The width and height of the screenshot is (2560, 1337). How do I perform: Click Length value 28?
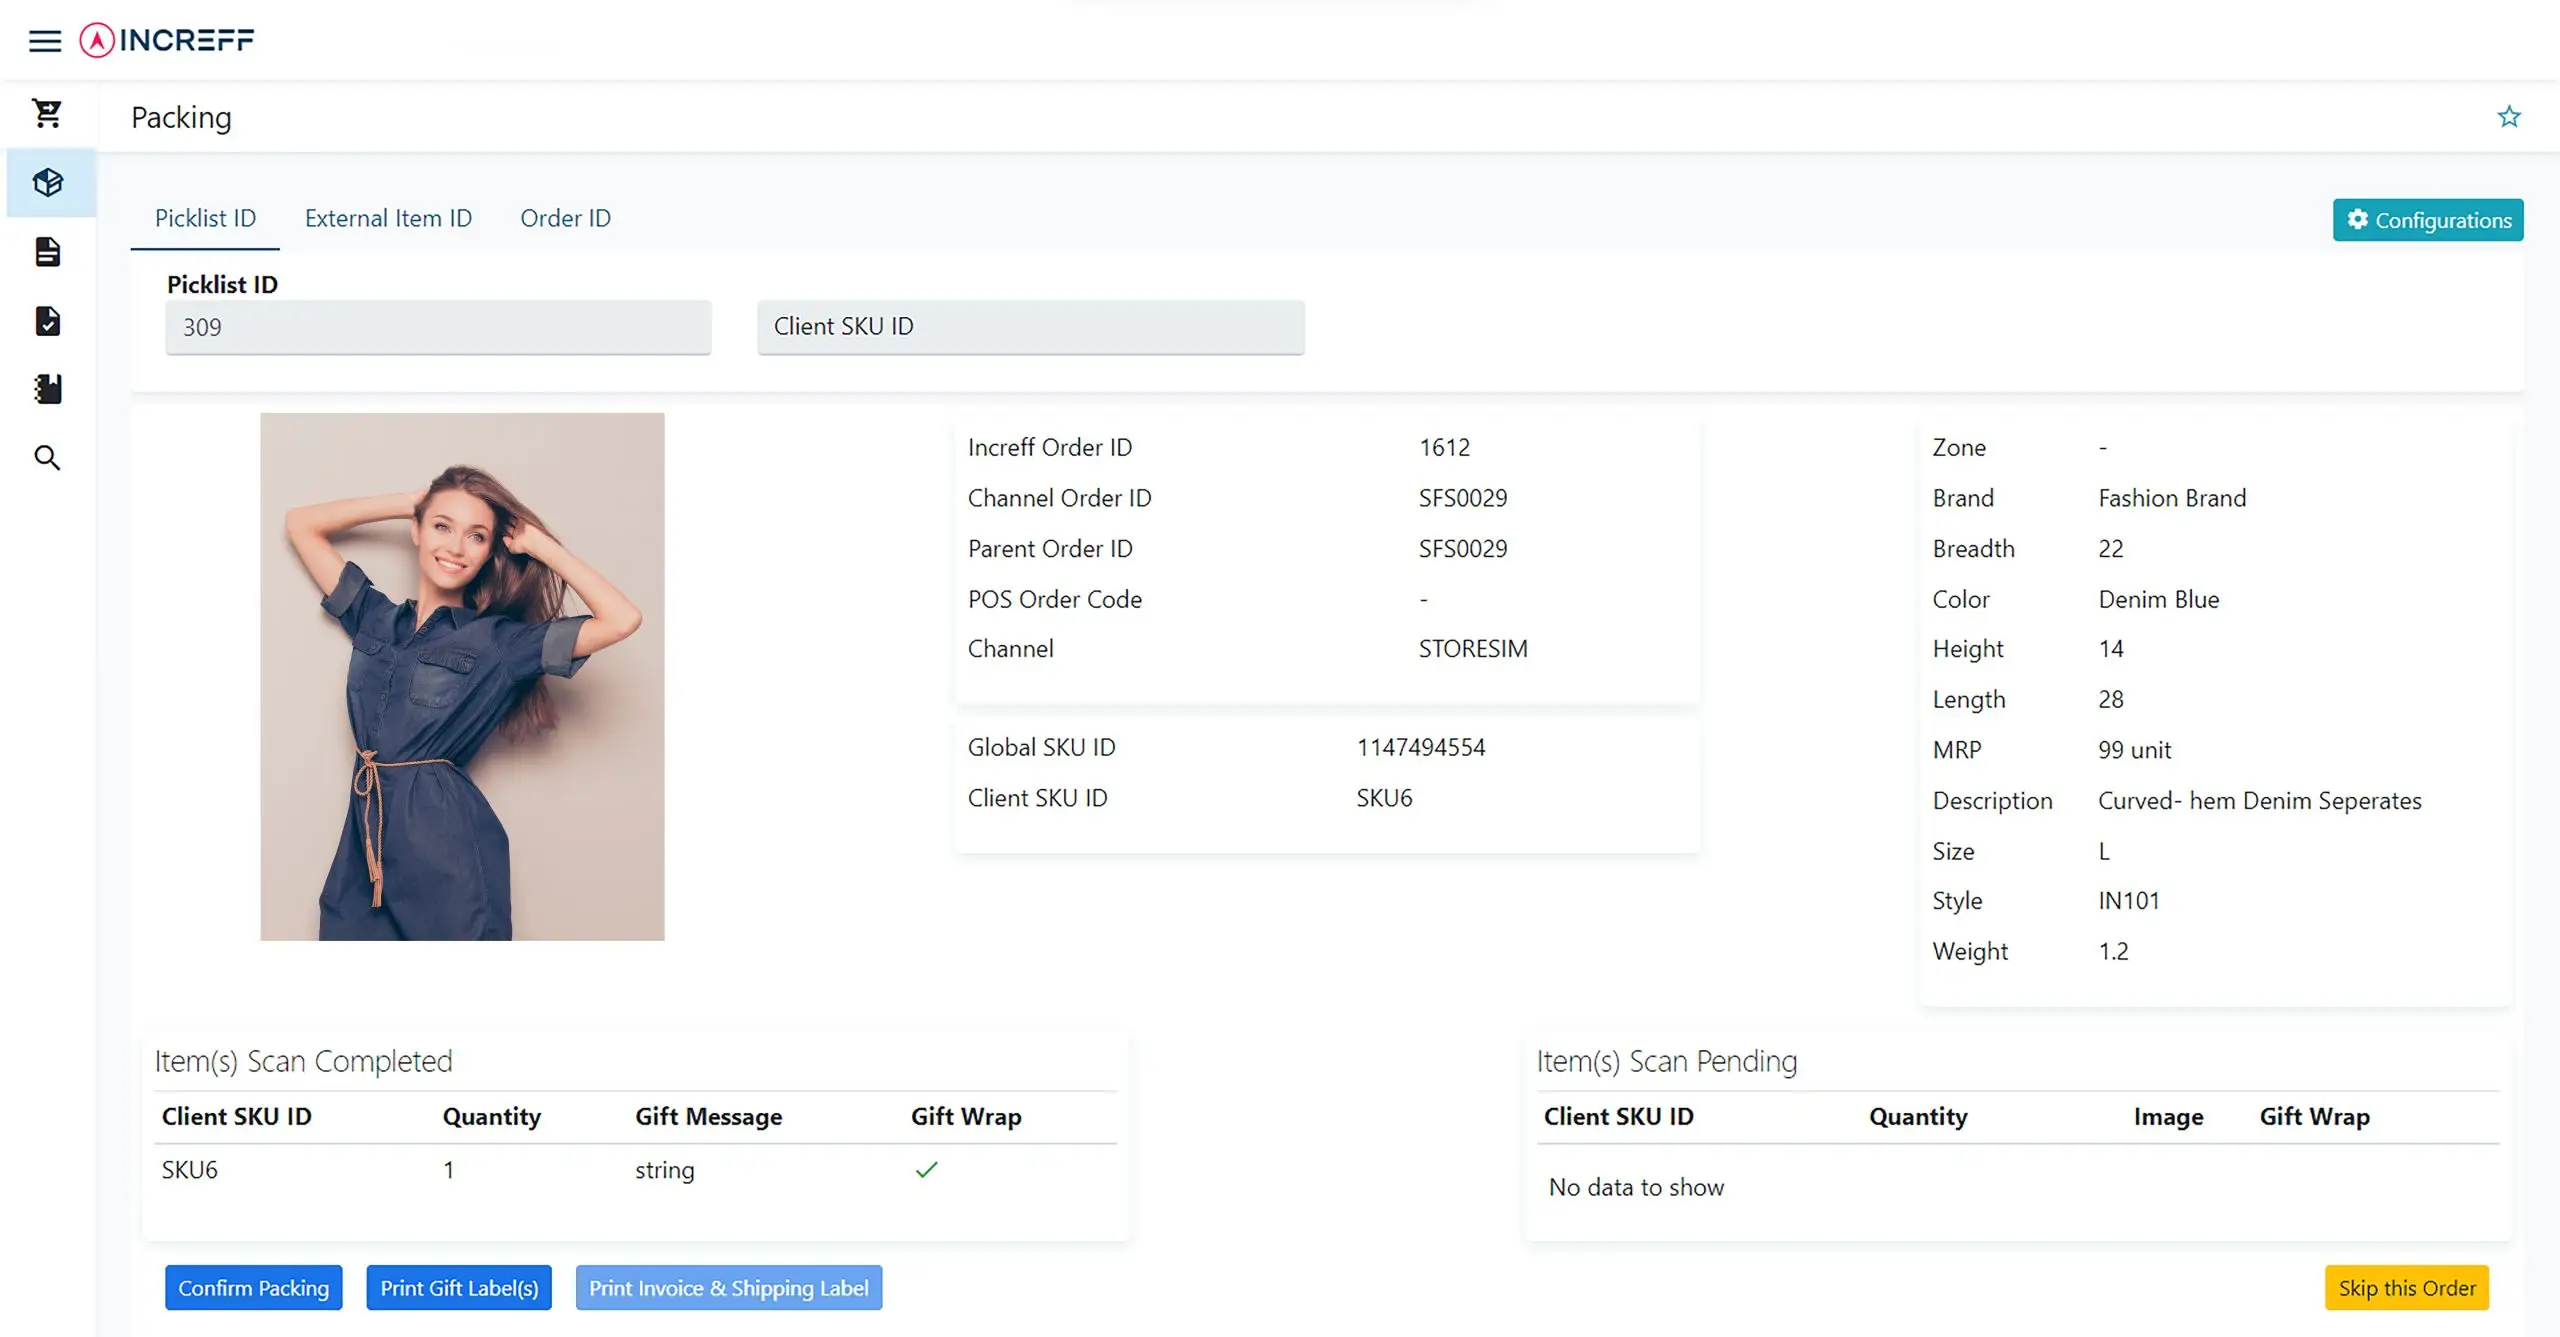pyautogui.click(x=2111, y=699)
